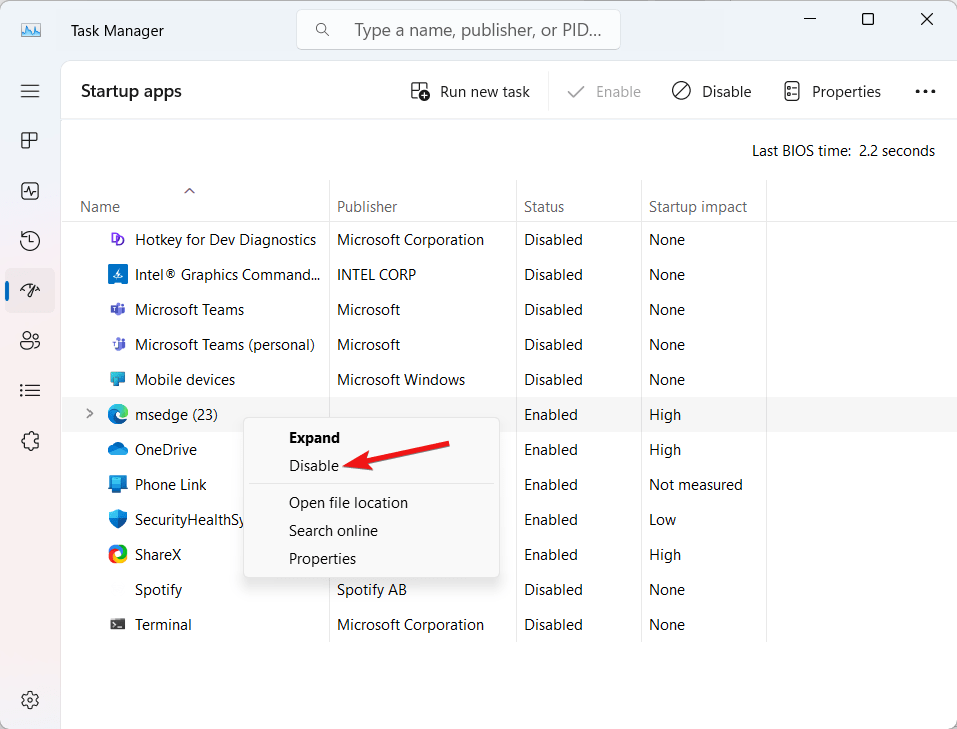The image size is (957, 729).
Task: Select the Startup apps sidebar icon
Action: [x=30, y=290]
